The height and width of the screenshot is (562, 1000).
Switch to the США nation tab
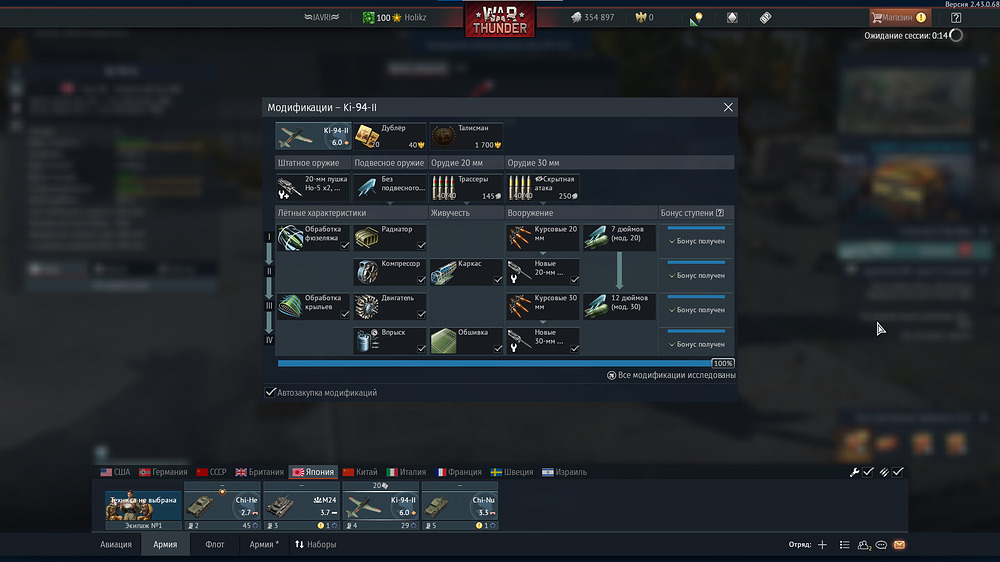(115, 472)
